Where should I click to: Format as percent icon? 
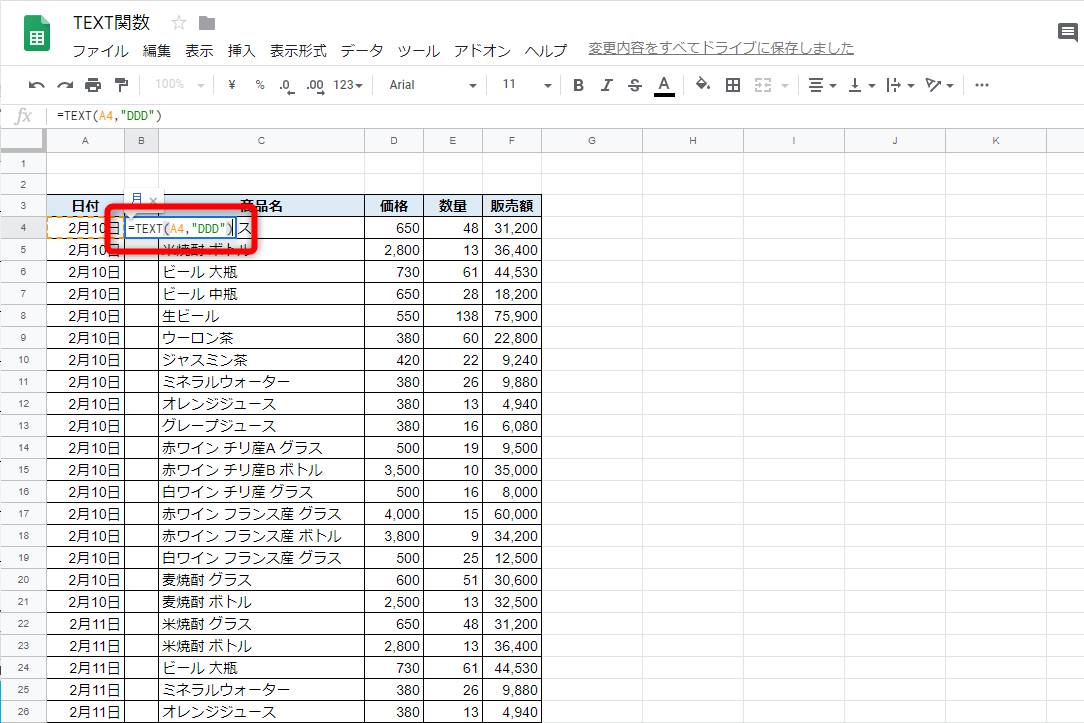pyautogui.click(x=260, y=84)
